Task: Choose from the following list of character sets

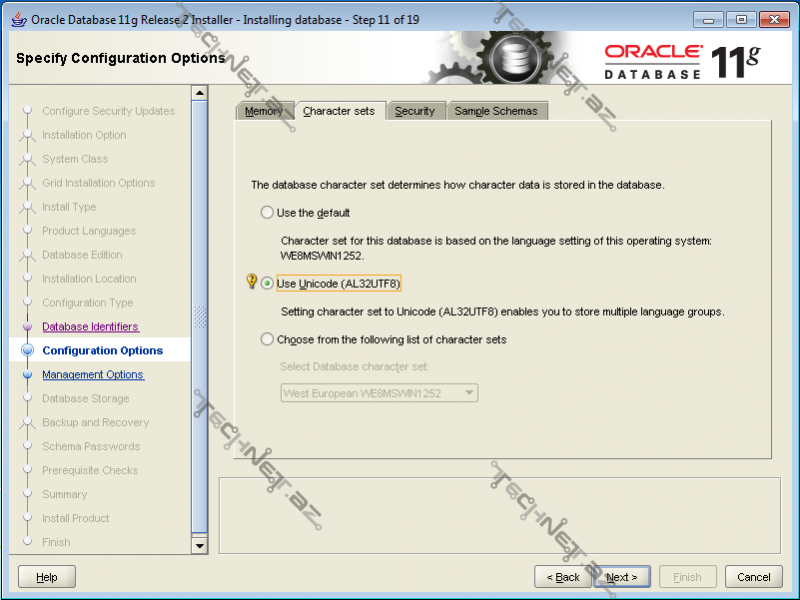Action: [267, 339]
